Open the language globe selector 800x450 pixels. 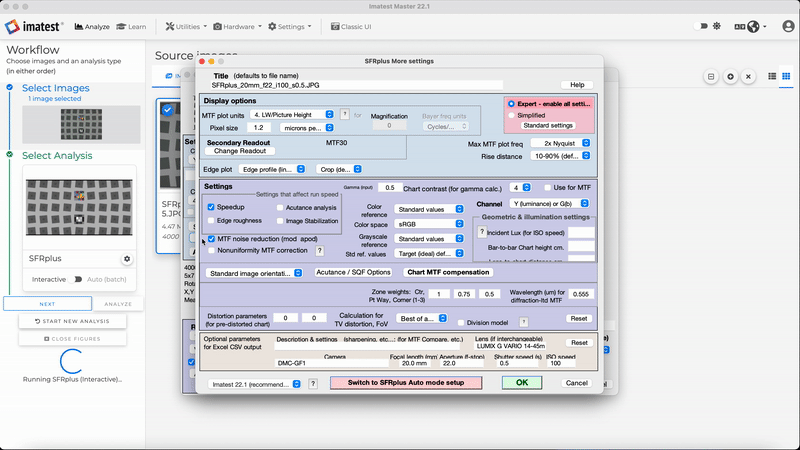point(753,27)
